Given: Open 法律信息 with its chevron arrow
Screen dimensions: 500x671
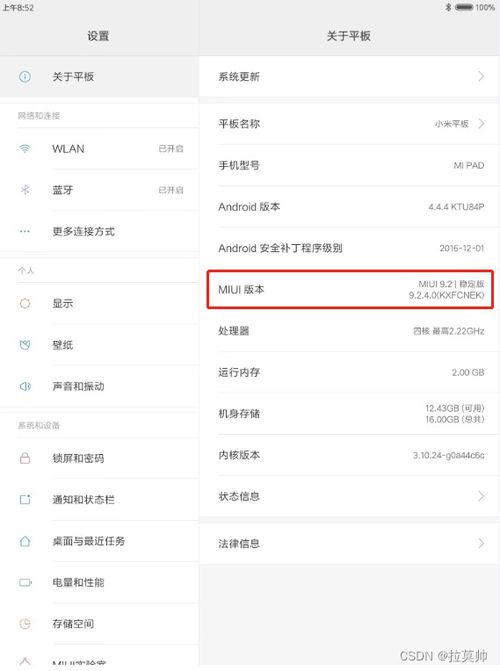Looking at the screenshot, I should click(x=481, y=543).
